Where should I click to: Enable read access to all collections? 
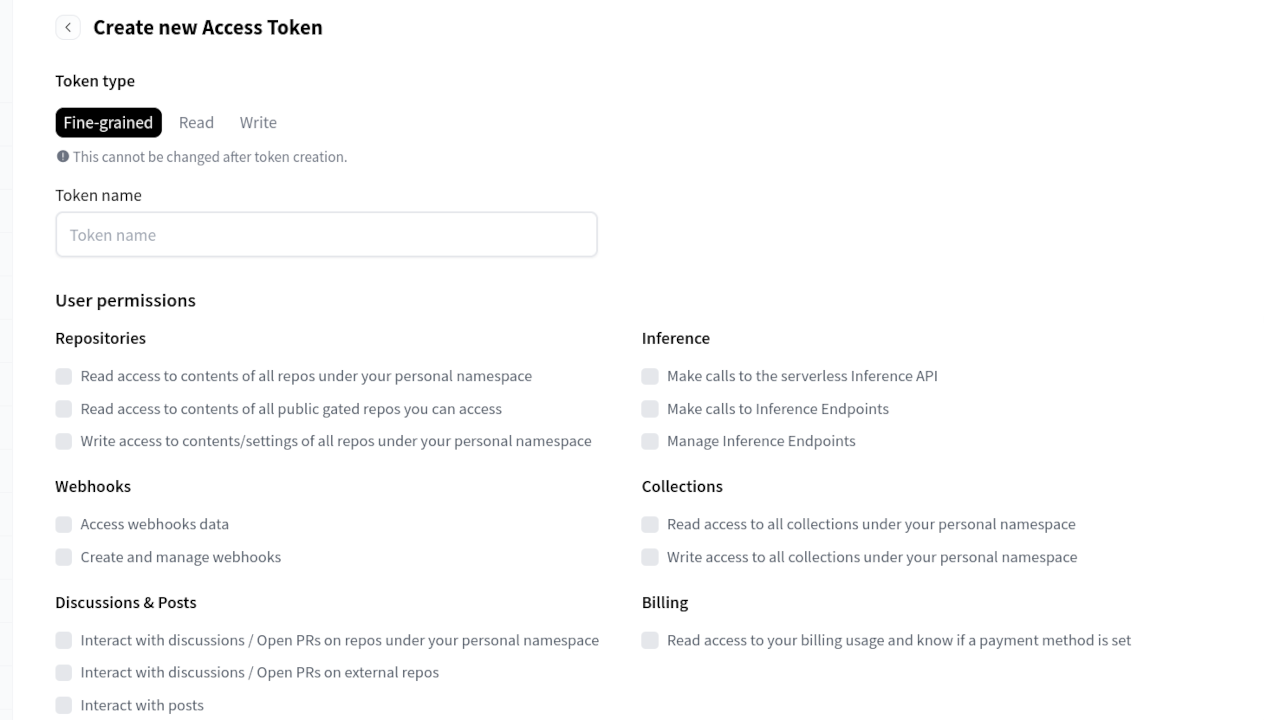(650, 524)
